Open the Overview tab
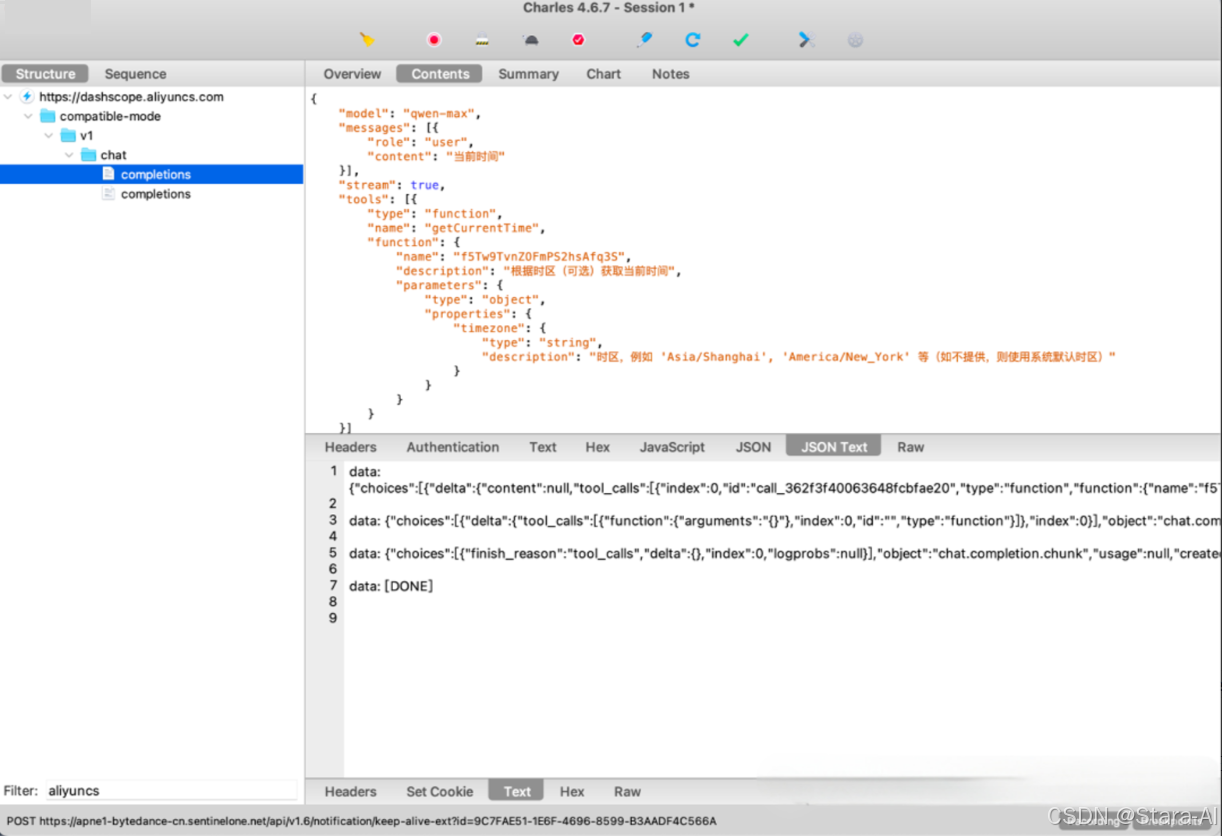Viewport: 1222px width, 836px height. (x=352, y=74)
